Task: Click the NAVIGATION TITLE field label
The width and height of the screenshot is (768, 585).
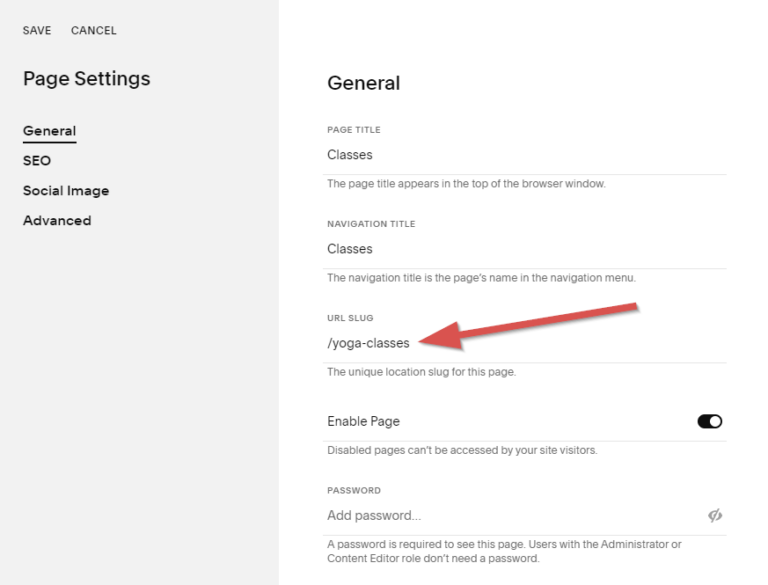Action: point(371,224)
